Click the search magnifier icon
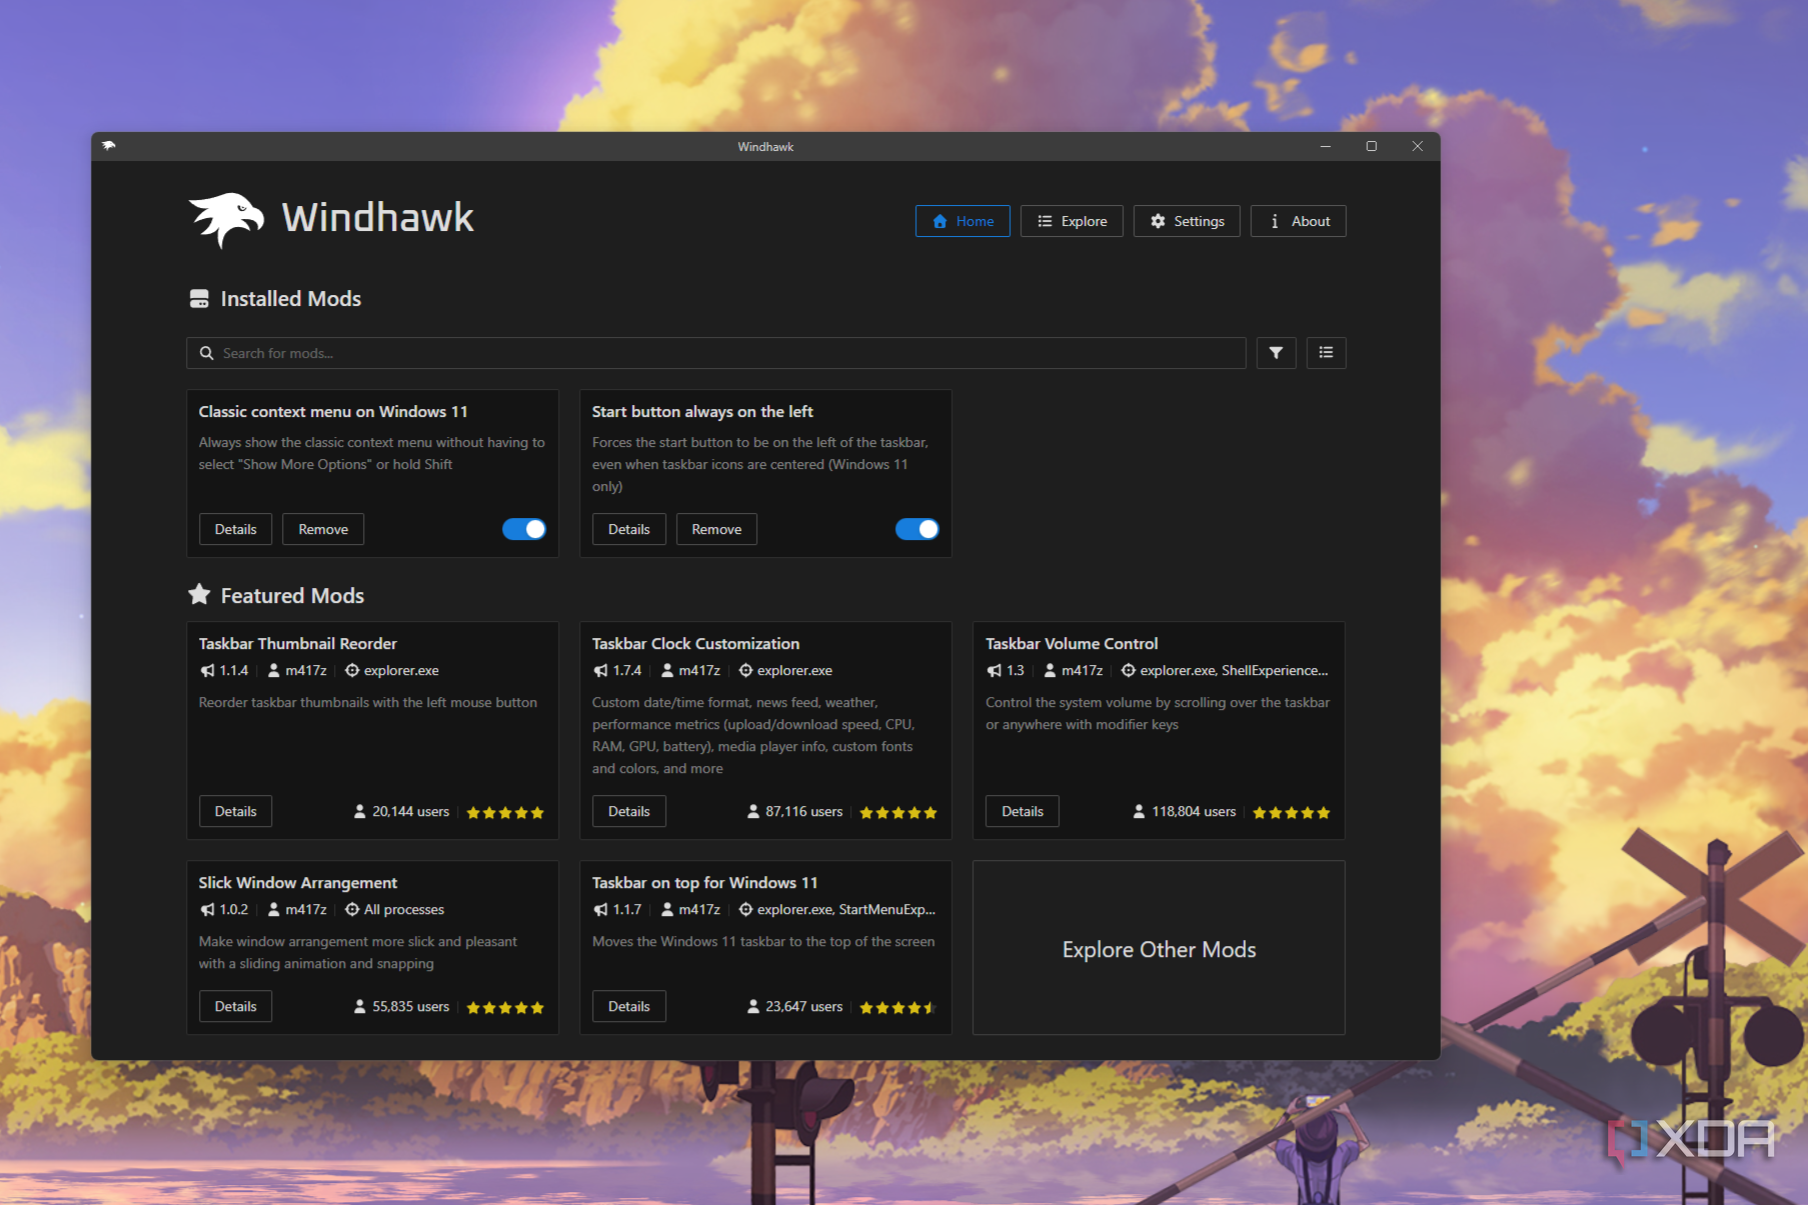This screenshot has width=1808, height=1205. (x=207, y=353)
